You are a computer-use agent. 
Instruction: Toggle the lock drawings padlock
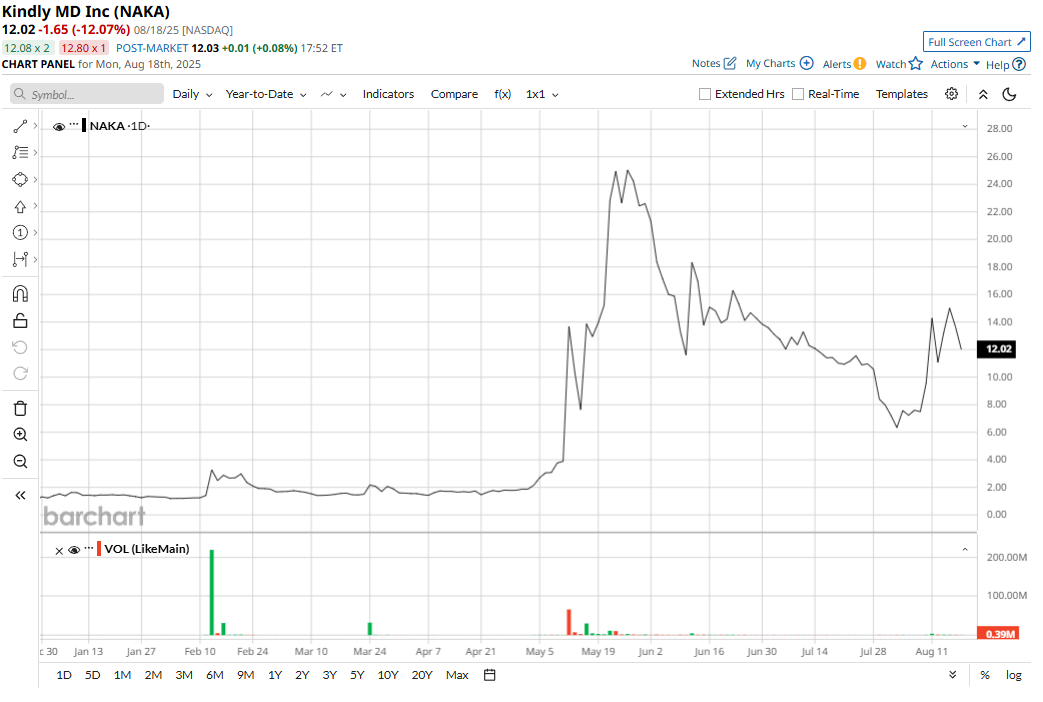click(20, 321)
